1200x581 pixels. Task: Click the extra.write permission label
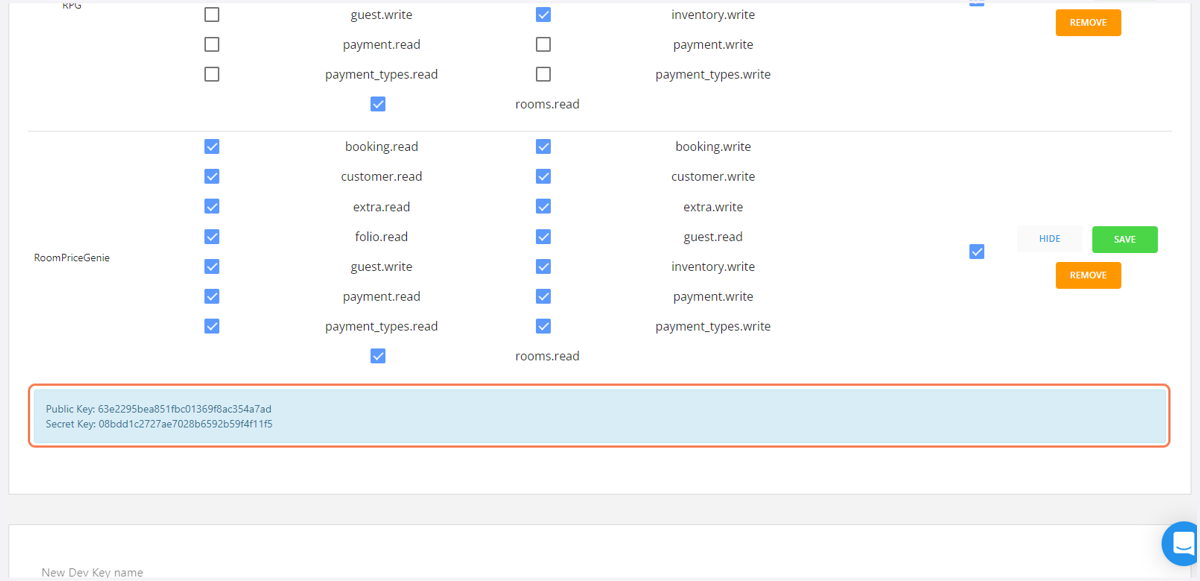713,207
